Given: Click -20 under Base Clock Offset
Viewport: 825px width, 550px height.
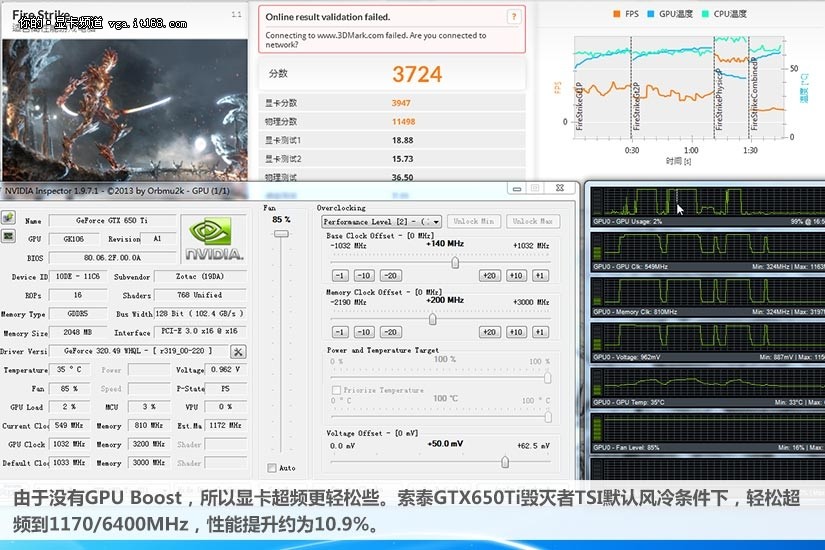Looking at the screenshot, I should [391, 275].
